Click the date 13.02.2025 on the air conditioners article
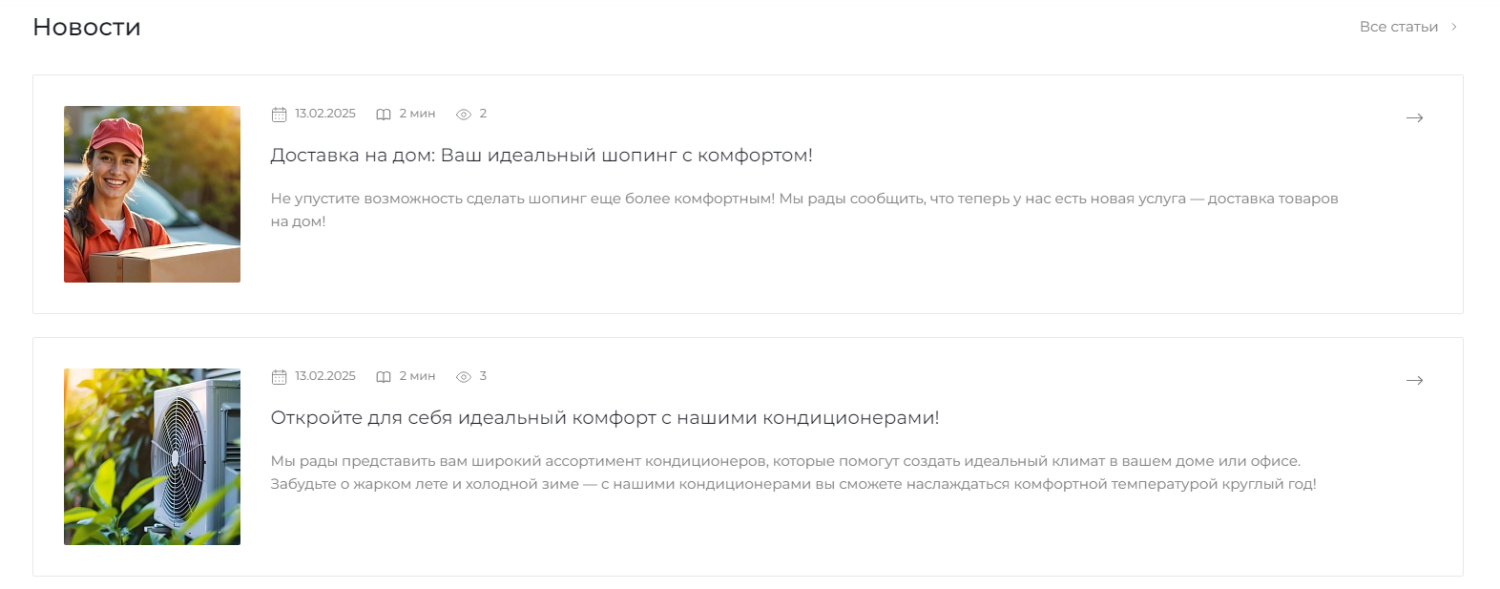 pos(325,377)
